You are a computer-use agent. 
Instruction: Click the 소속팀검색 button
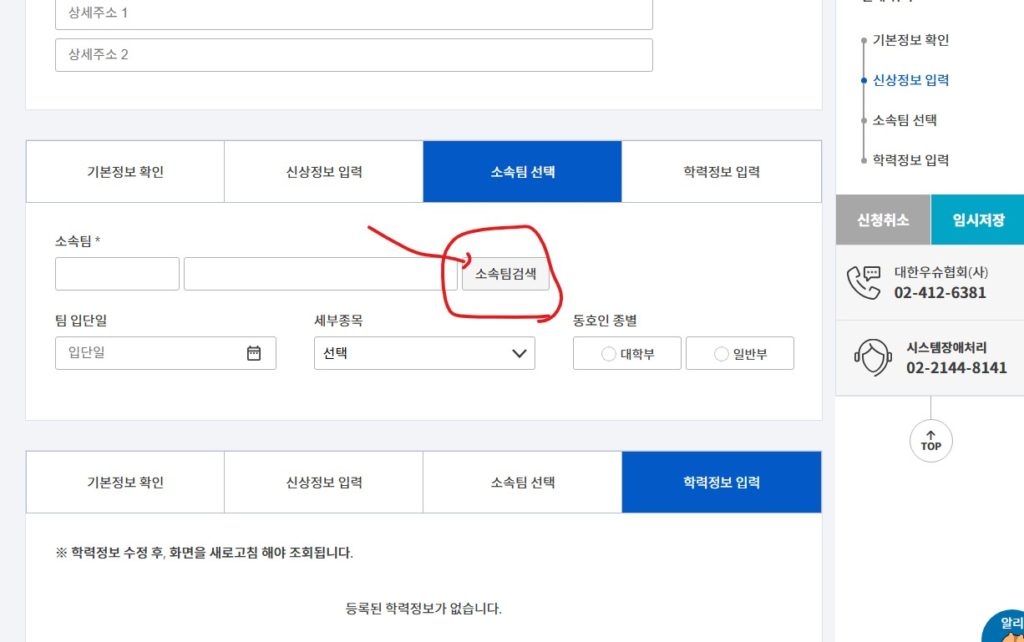505,274
